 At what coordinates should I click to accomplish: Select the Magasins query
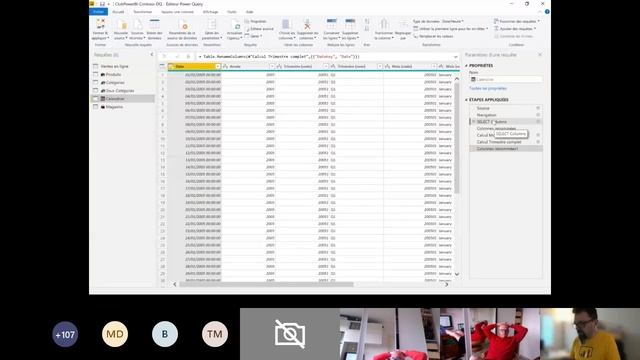(x=122, y=107)
